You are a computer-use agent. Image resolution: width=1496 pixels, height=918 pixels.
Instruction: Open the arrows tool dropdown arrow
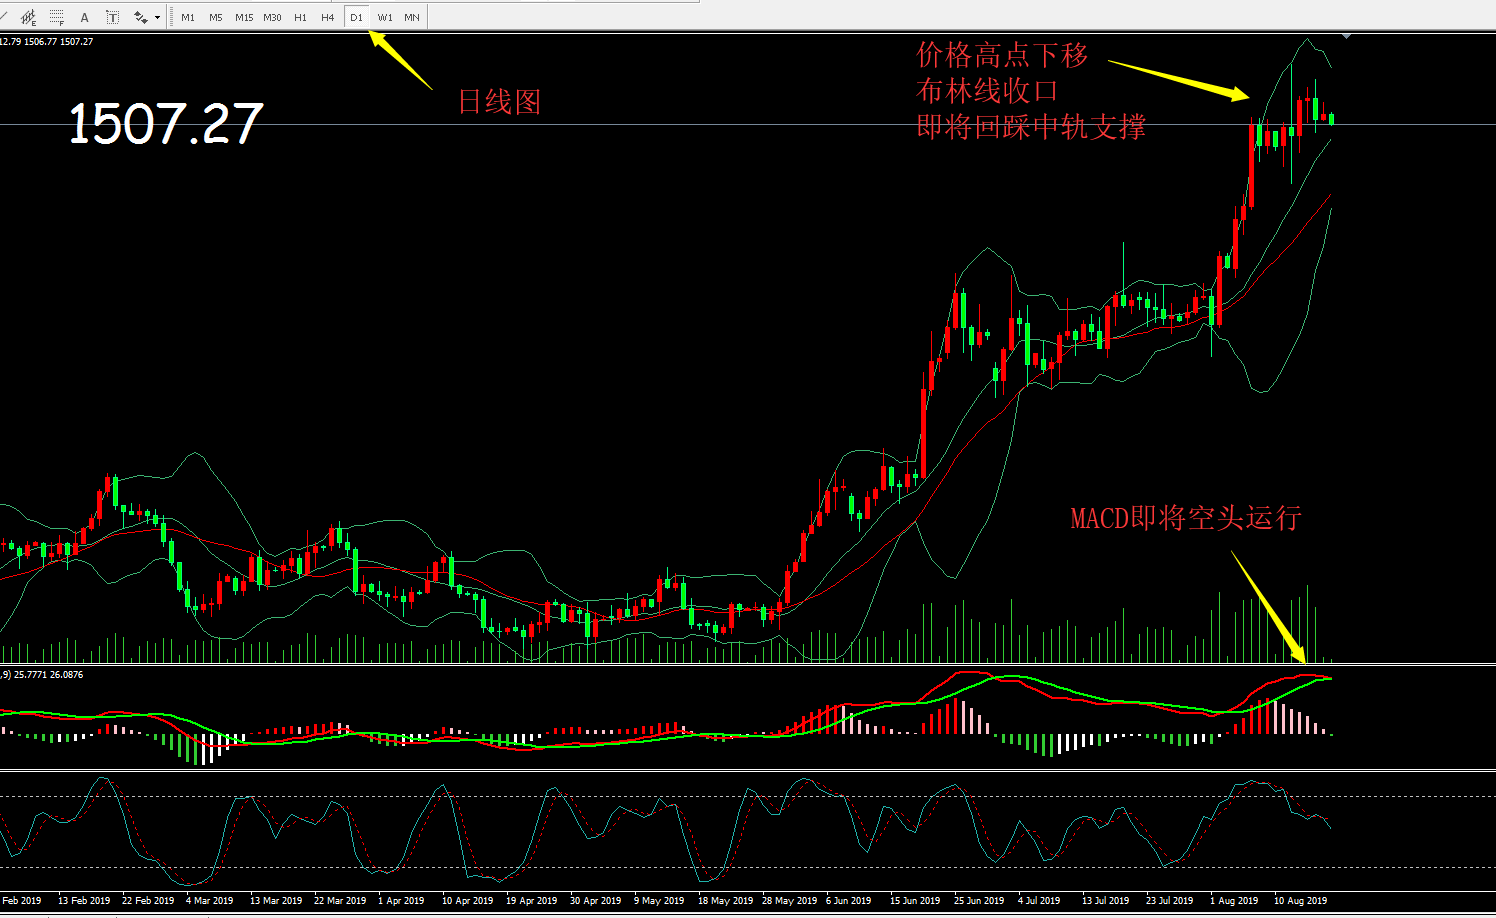(157, 17)
